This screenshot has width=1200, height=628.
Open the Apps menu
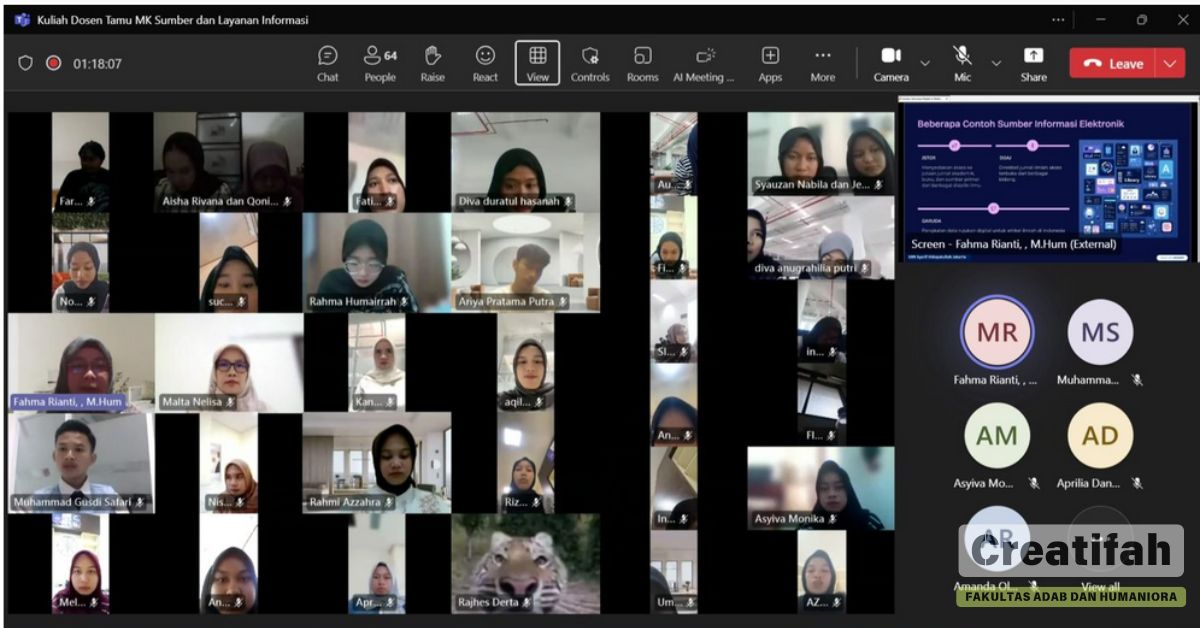click(x=770, y=63)
